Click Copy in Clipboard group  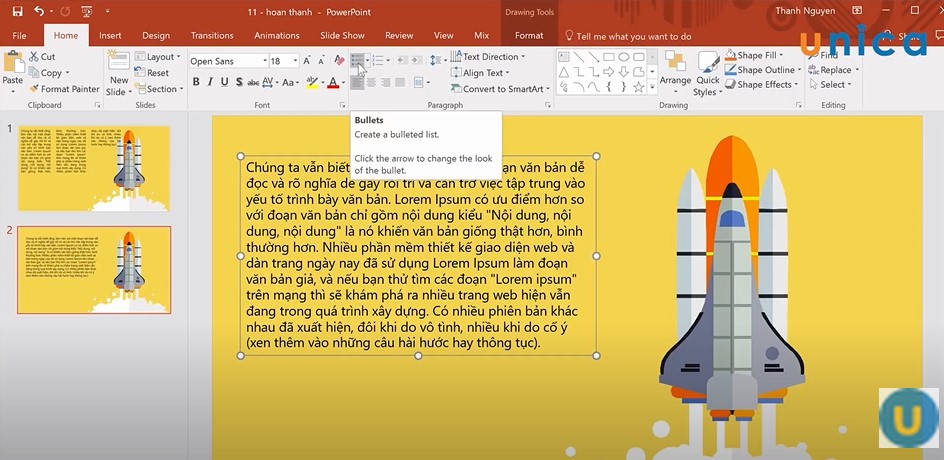49,72
